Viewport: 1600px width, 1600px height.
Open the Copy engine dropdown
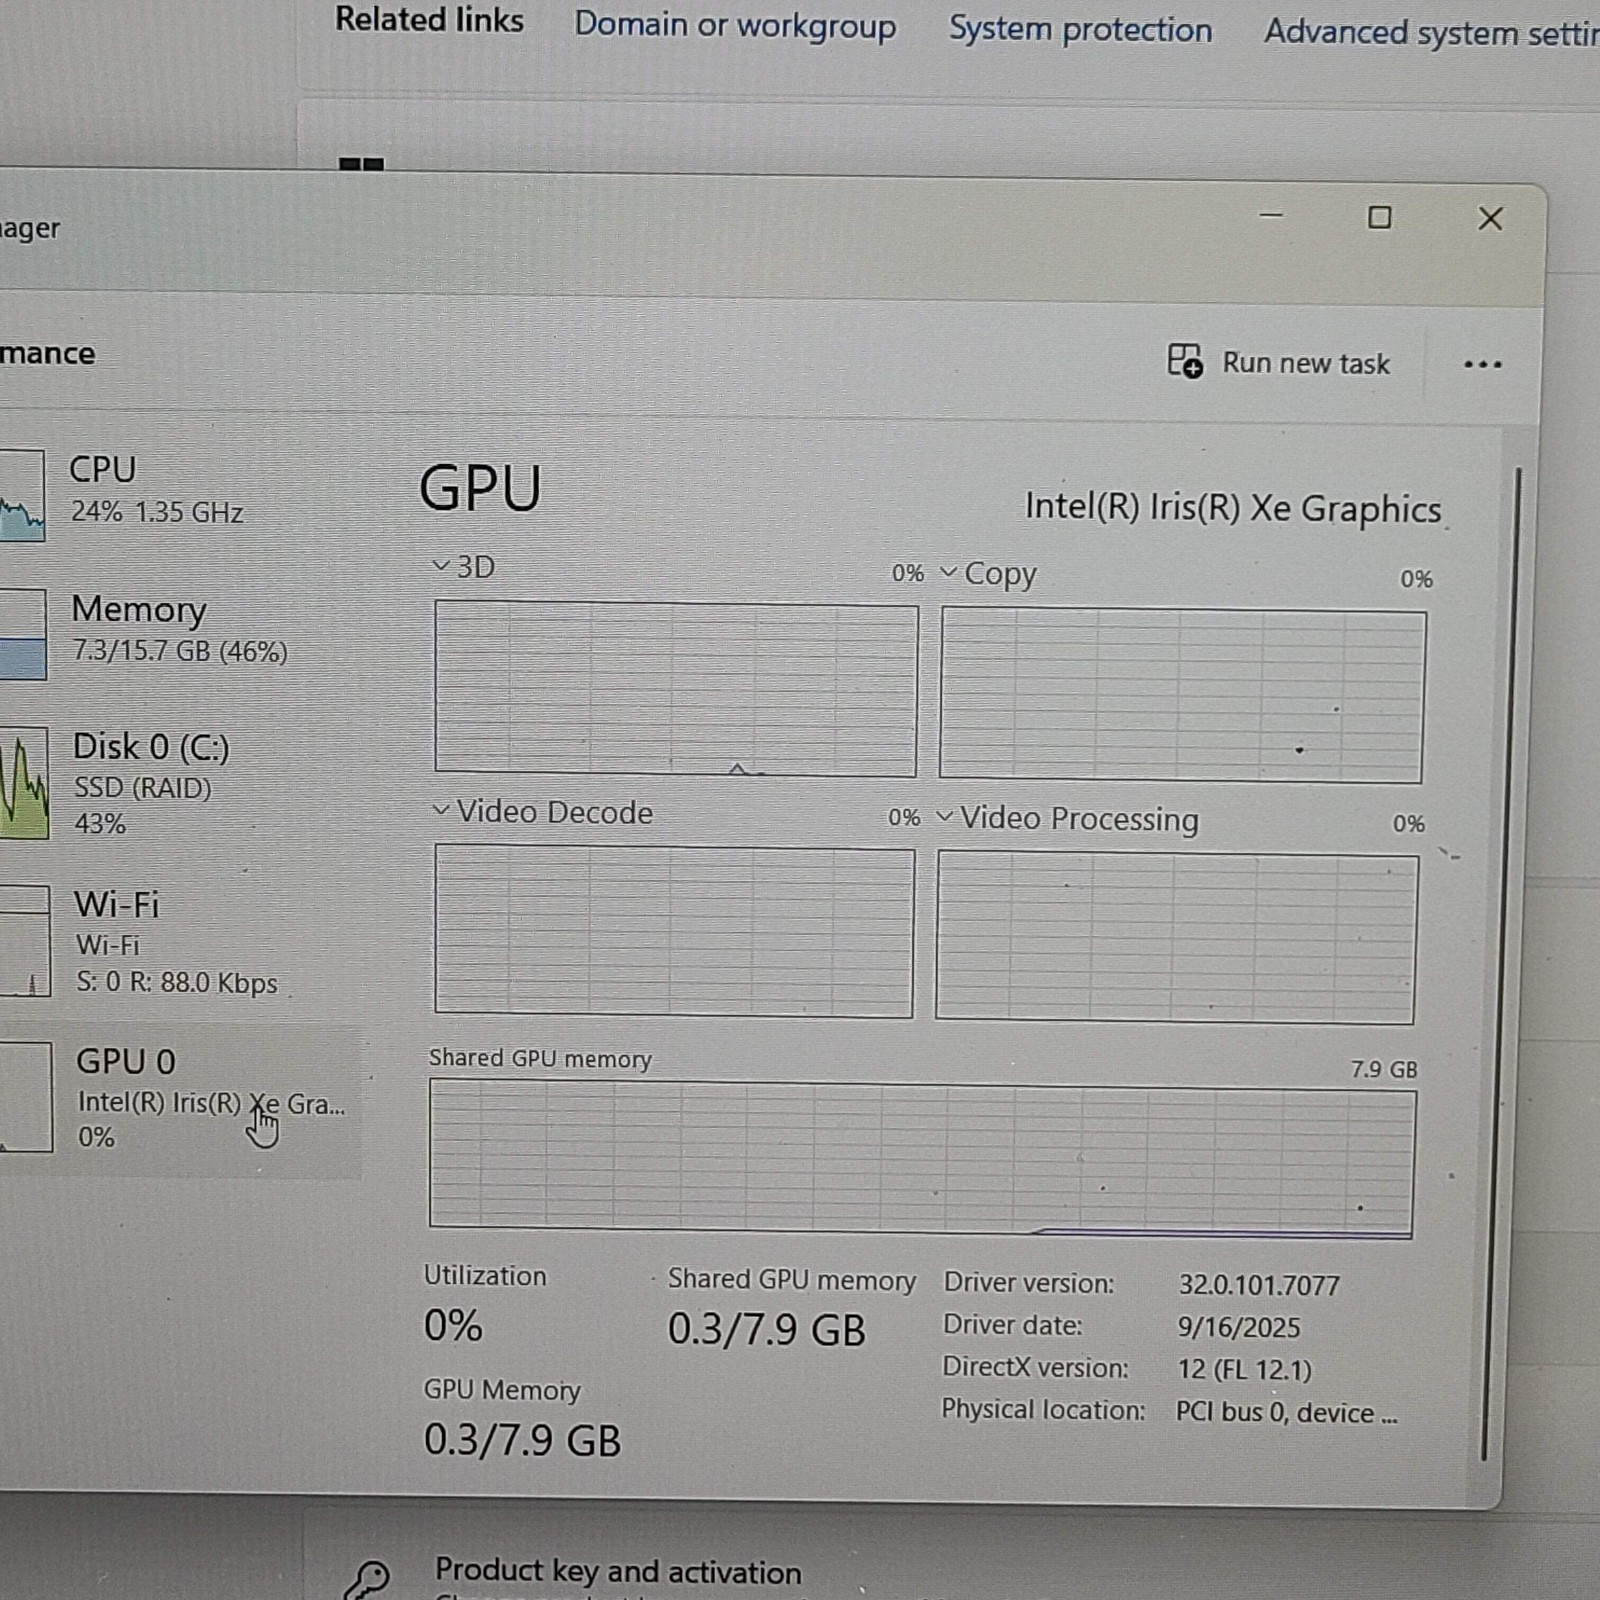(988, 573)
